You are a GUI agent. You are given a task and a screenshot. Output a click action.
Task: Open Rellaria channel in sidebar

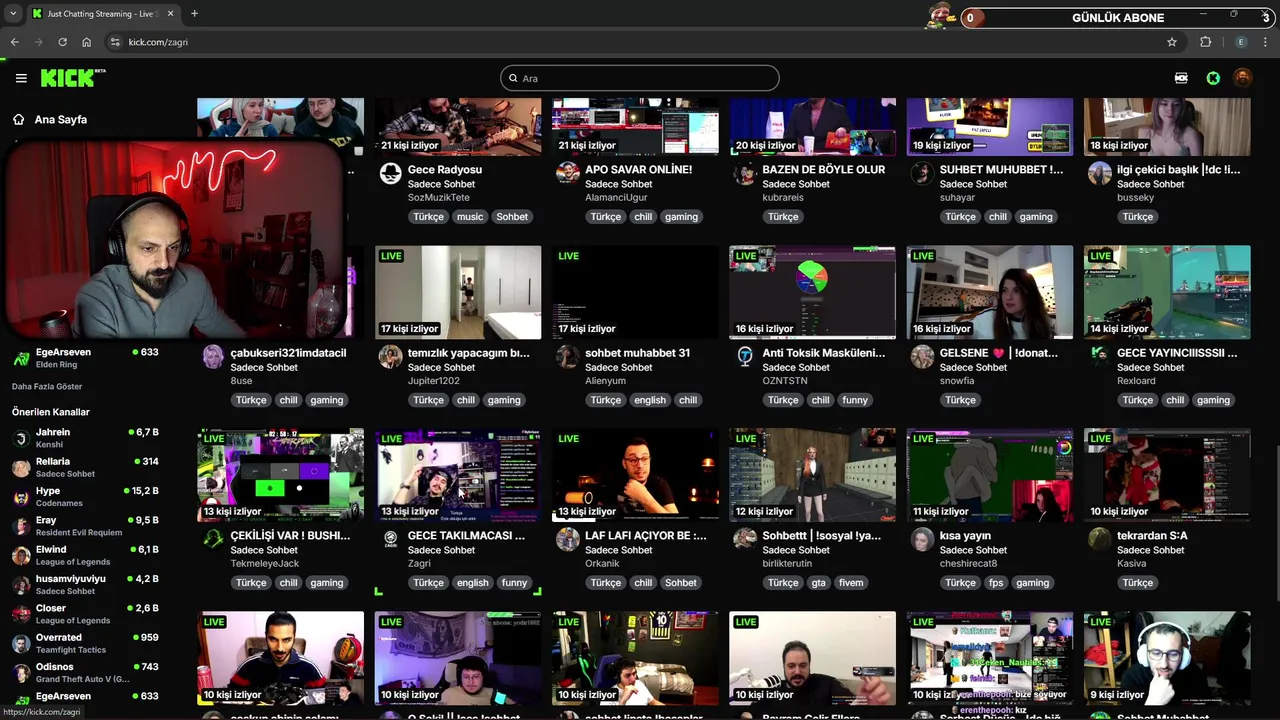pos(85,467)
